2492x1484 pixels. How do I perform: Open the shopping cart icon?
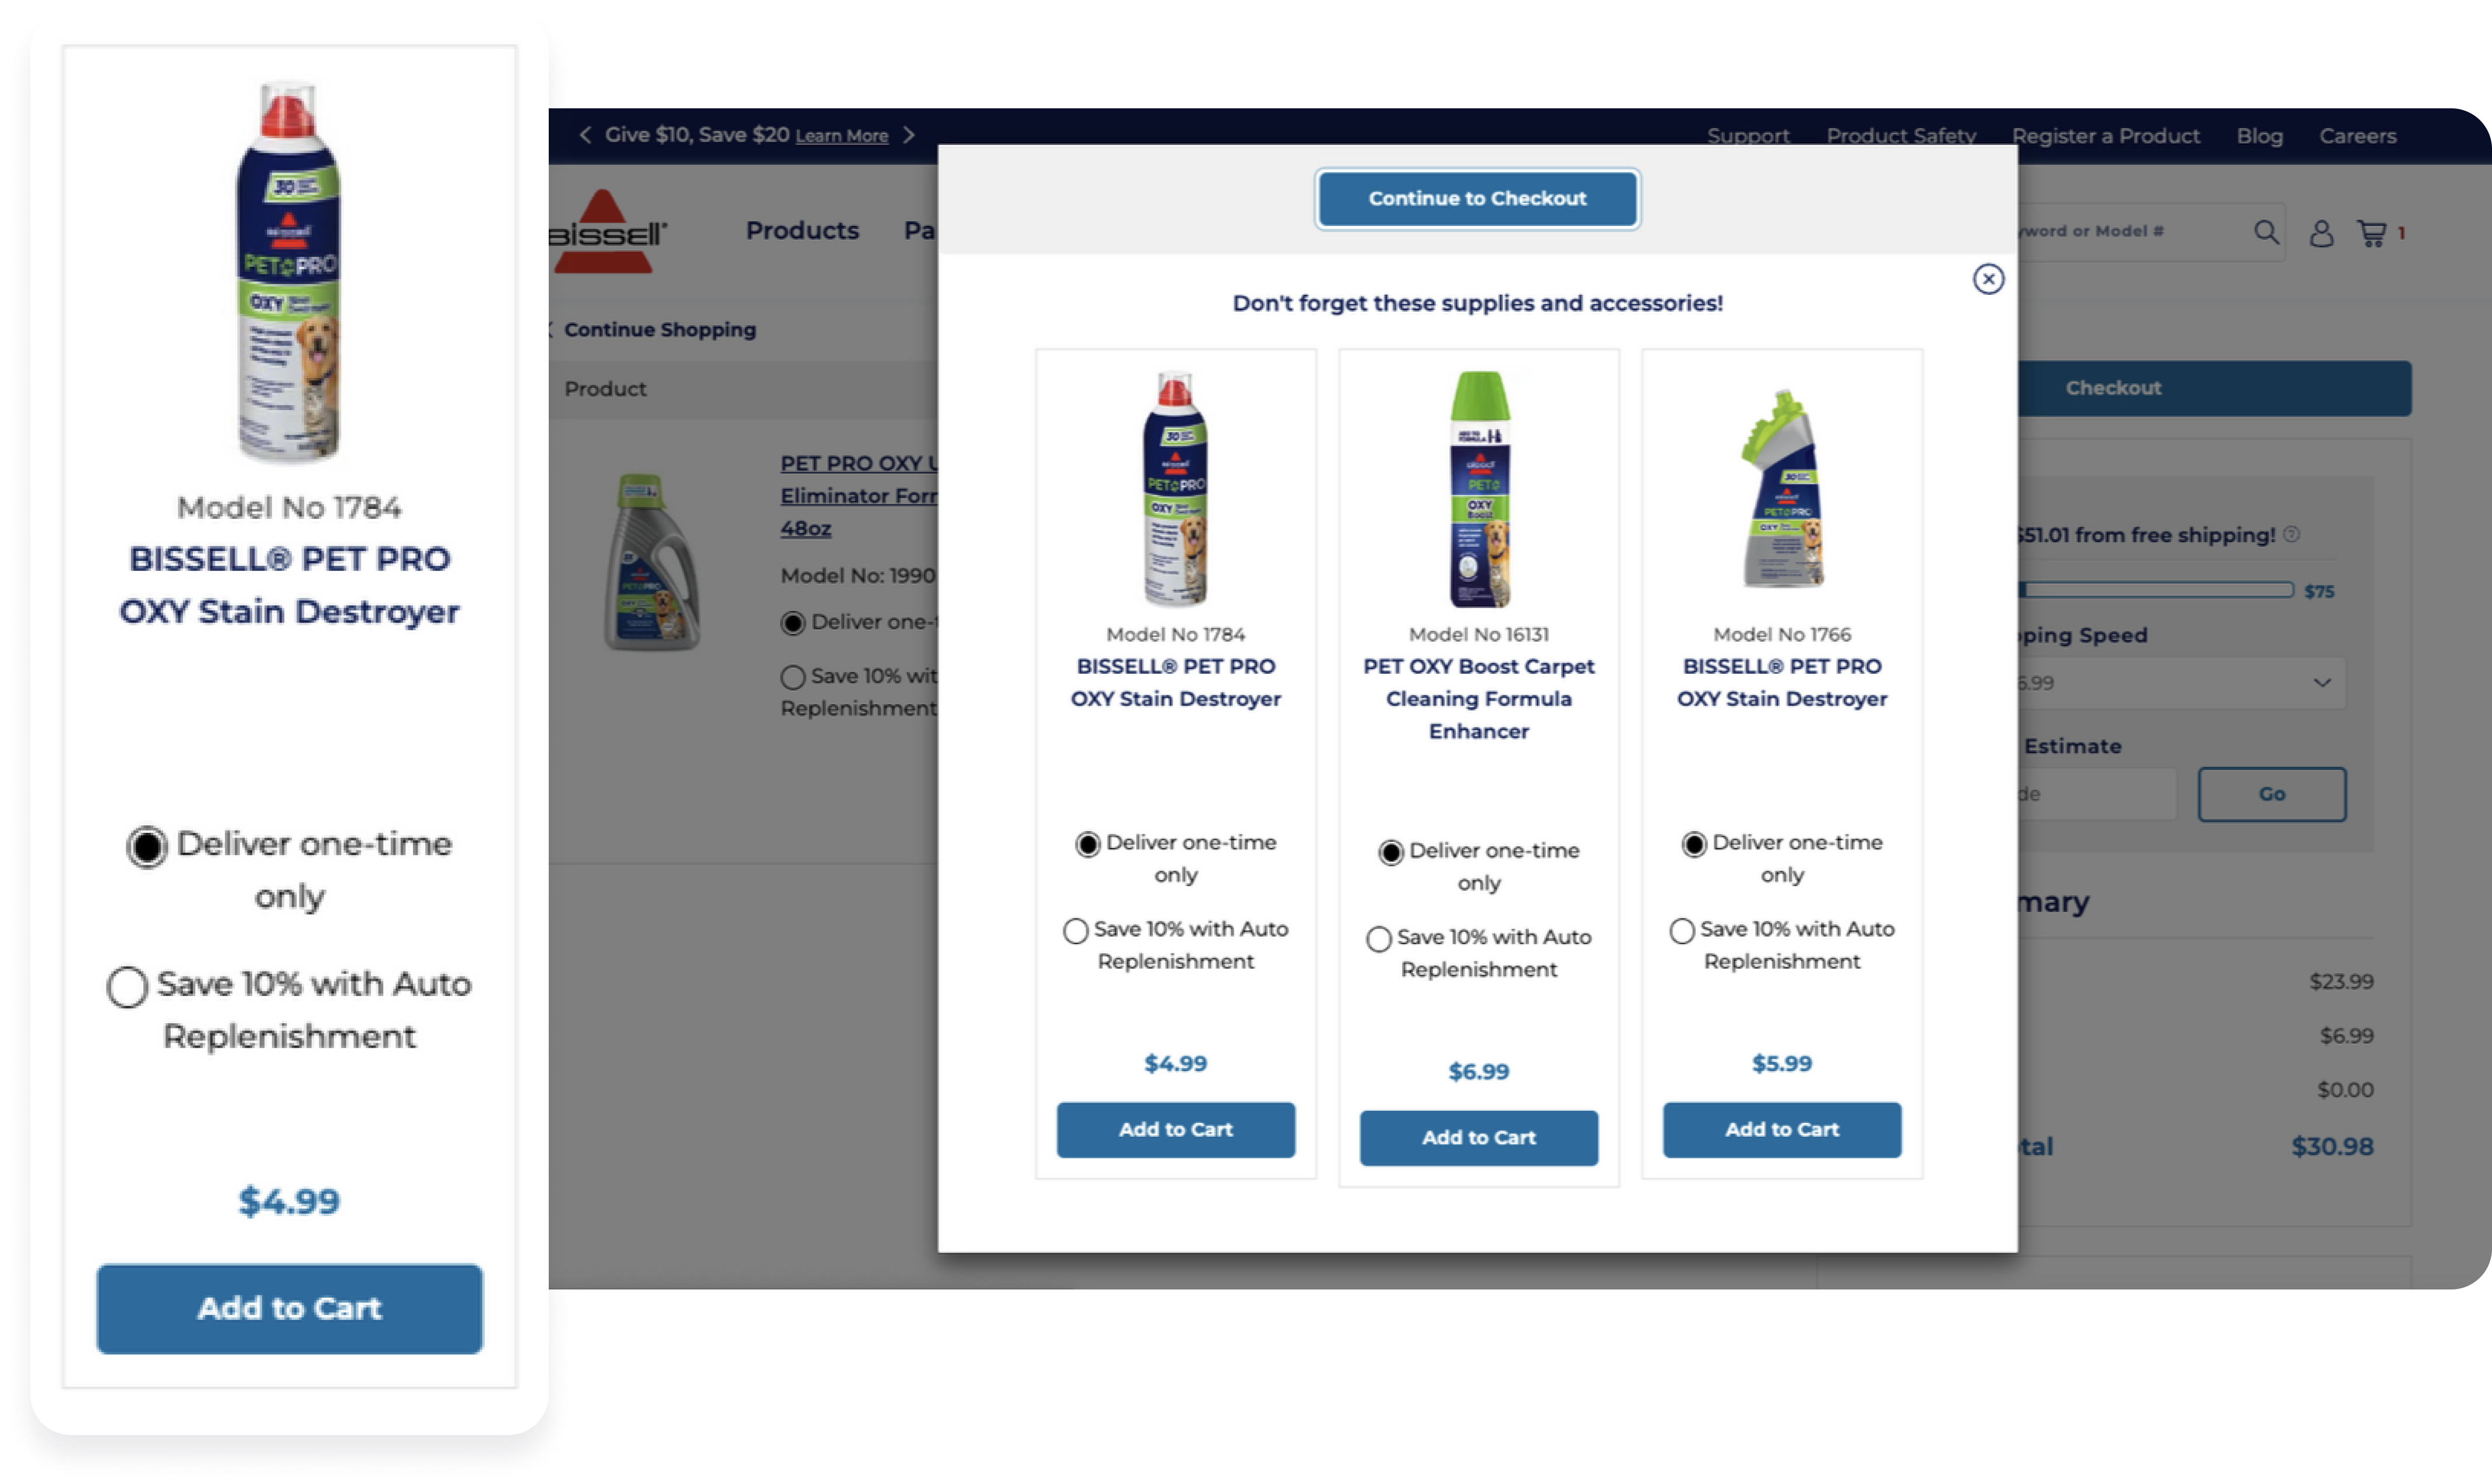coord(2371,233)
